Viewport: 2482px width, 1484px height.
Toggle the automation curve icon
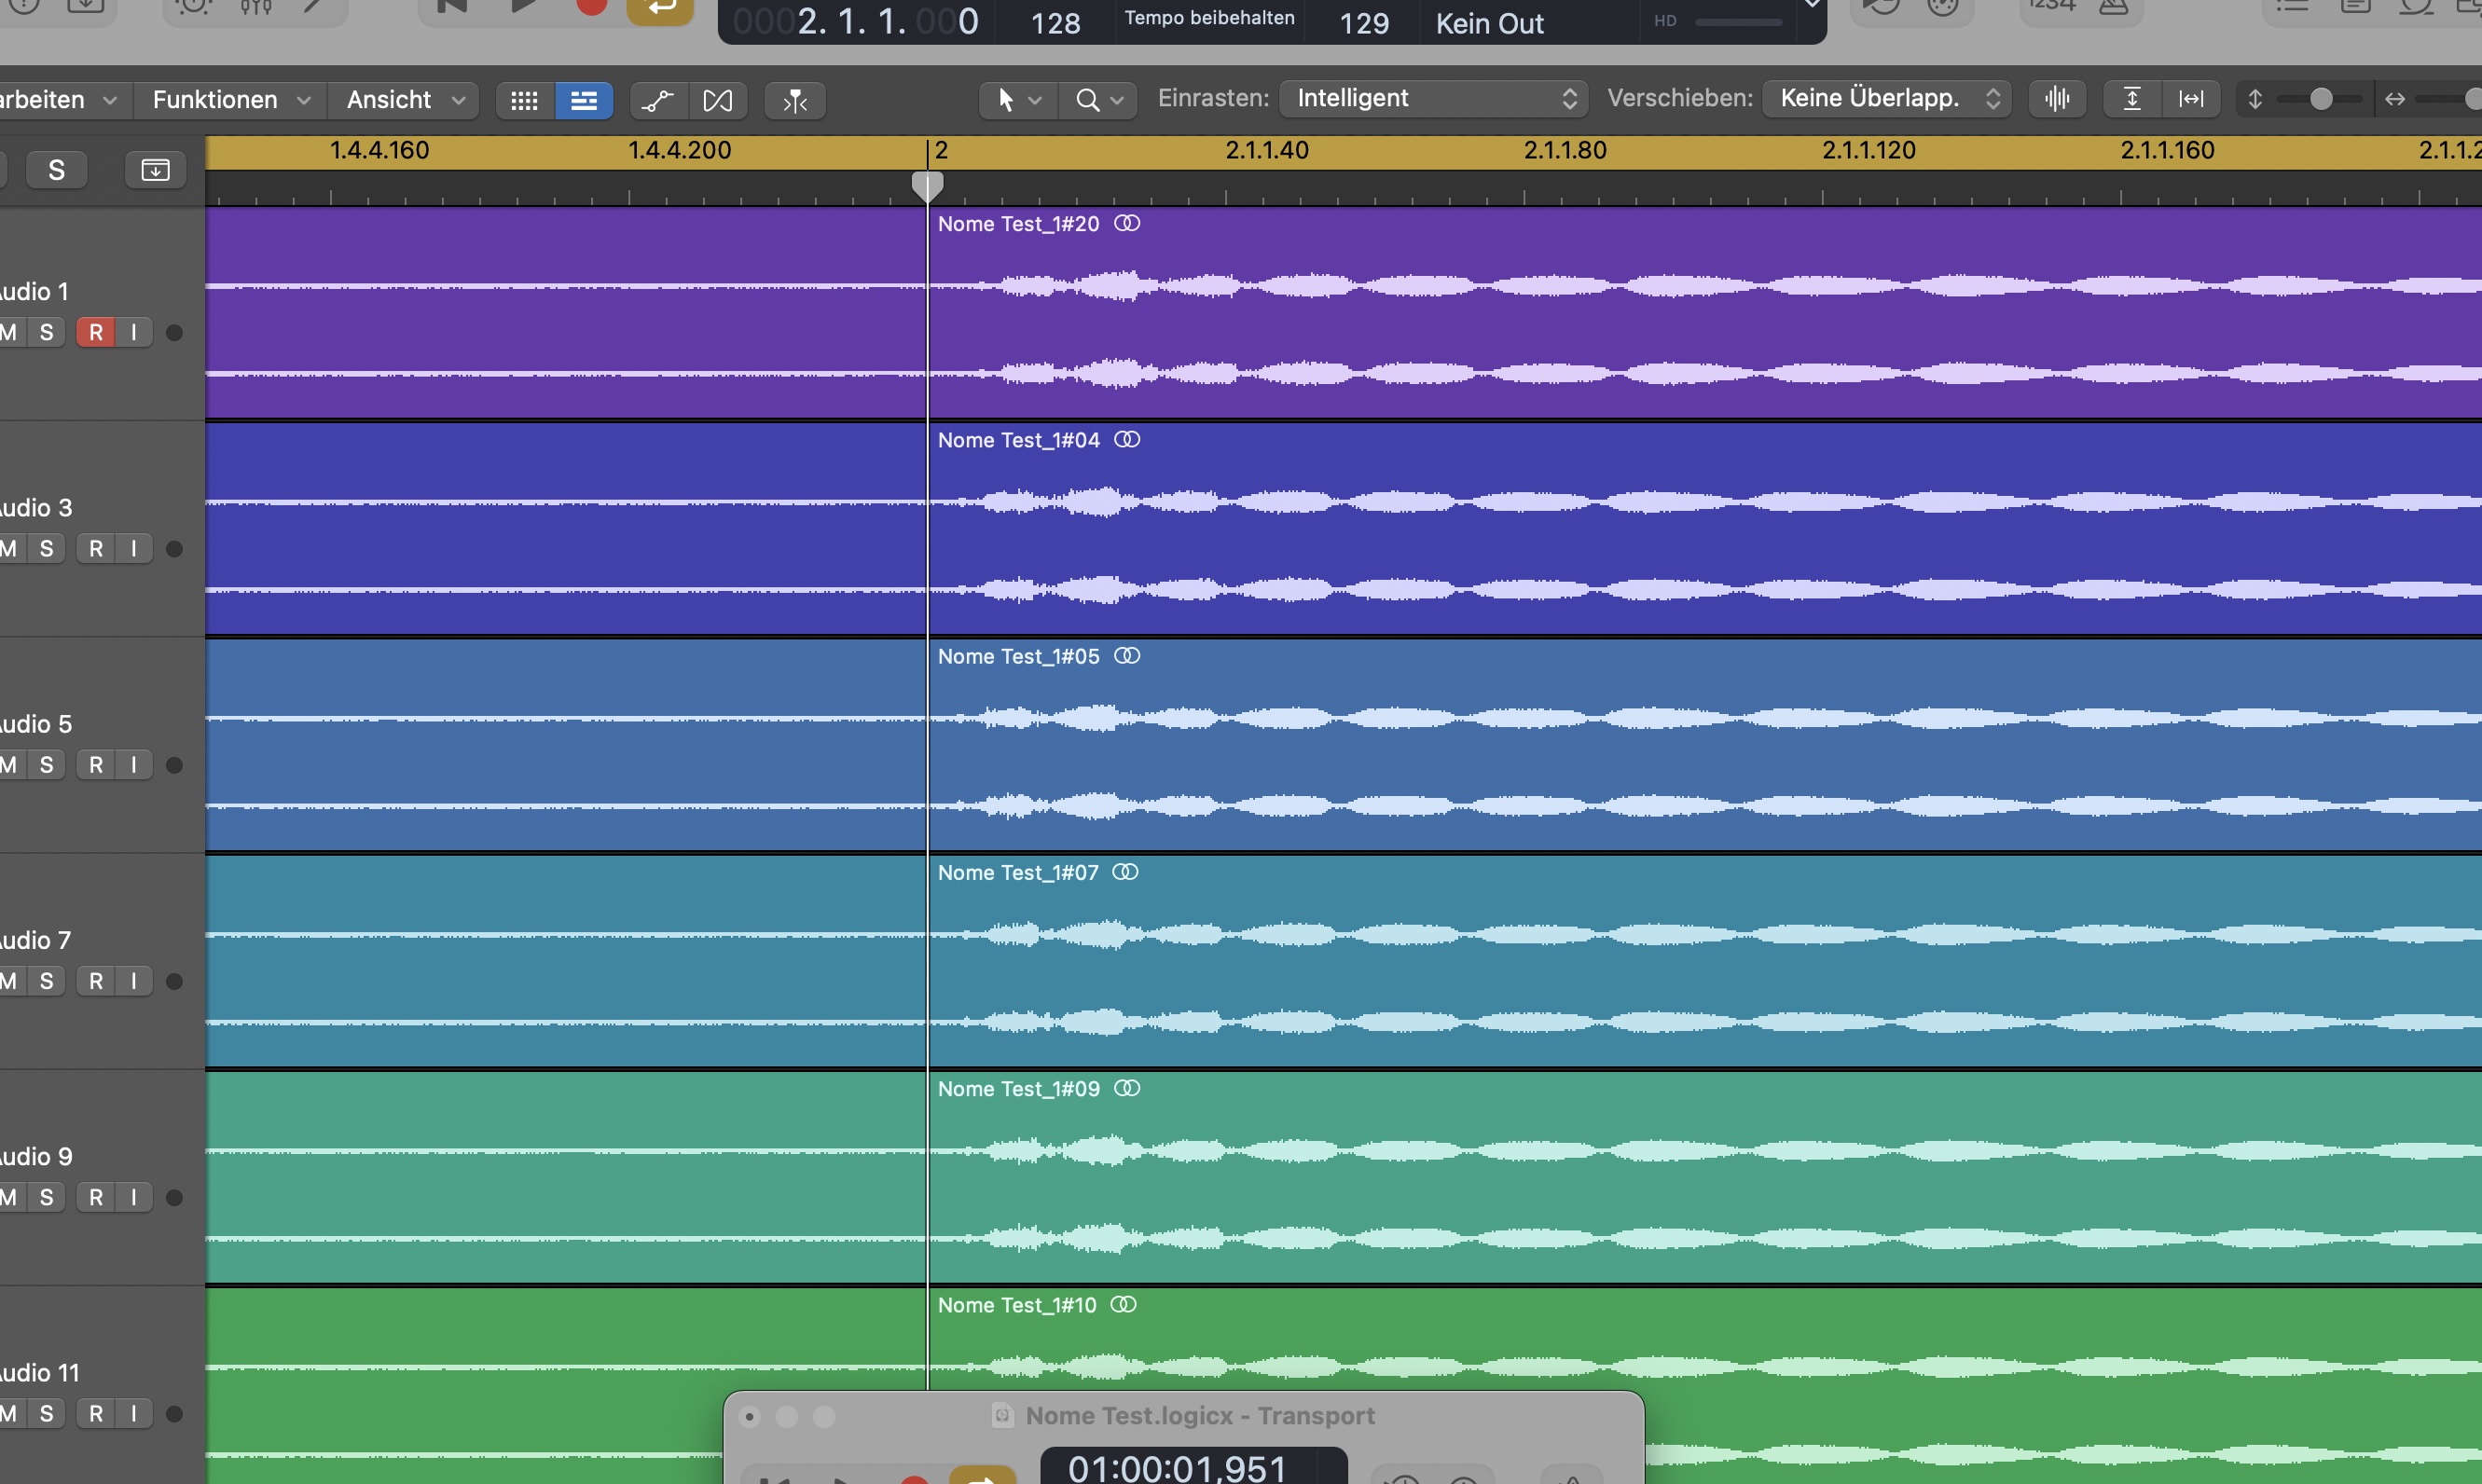pos(658,100)
